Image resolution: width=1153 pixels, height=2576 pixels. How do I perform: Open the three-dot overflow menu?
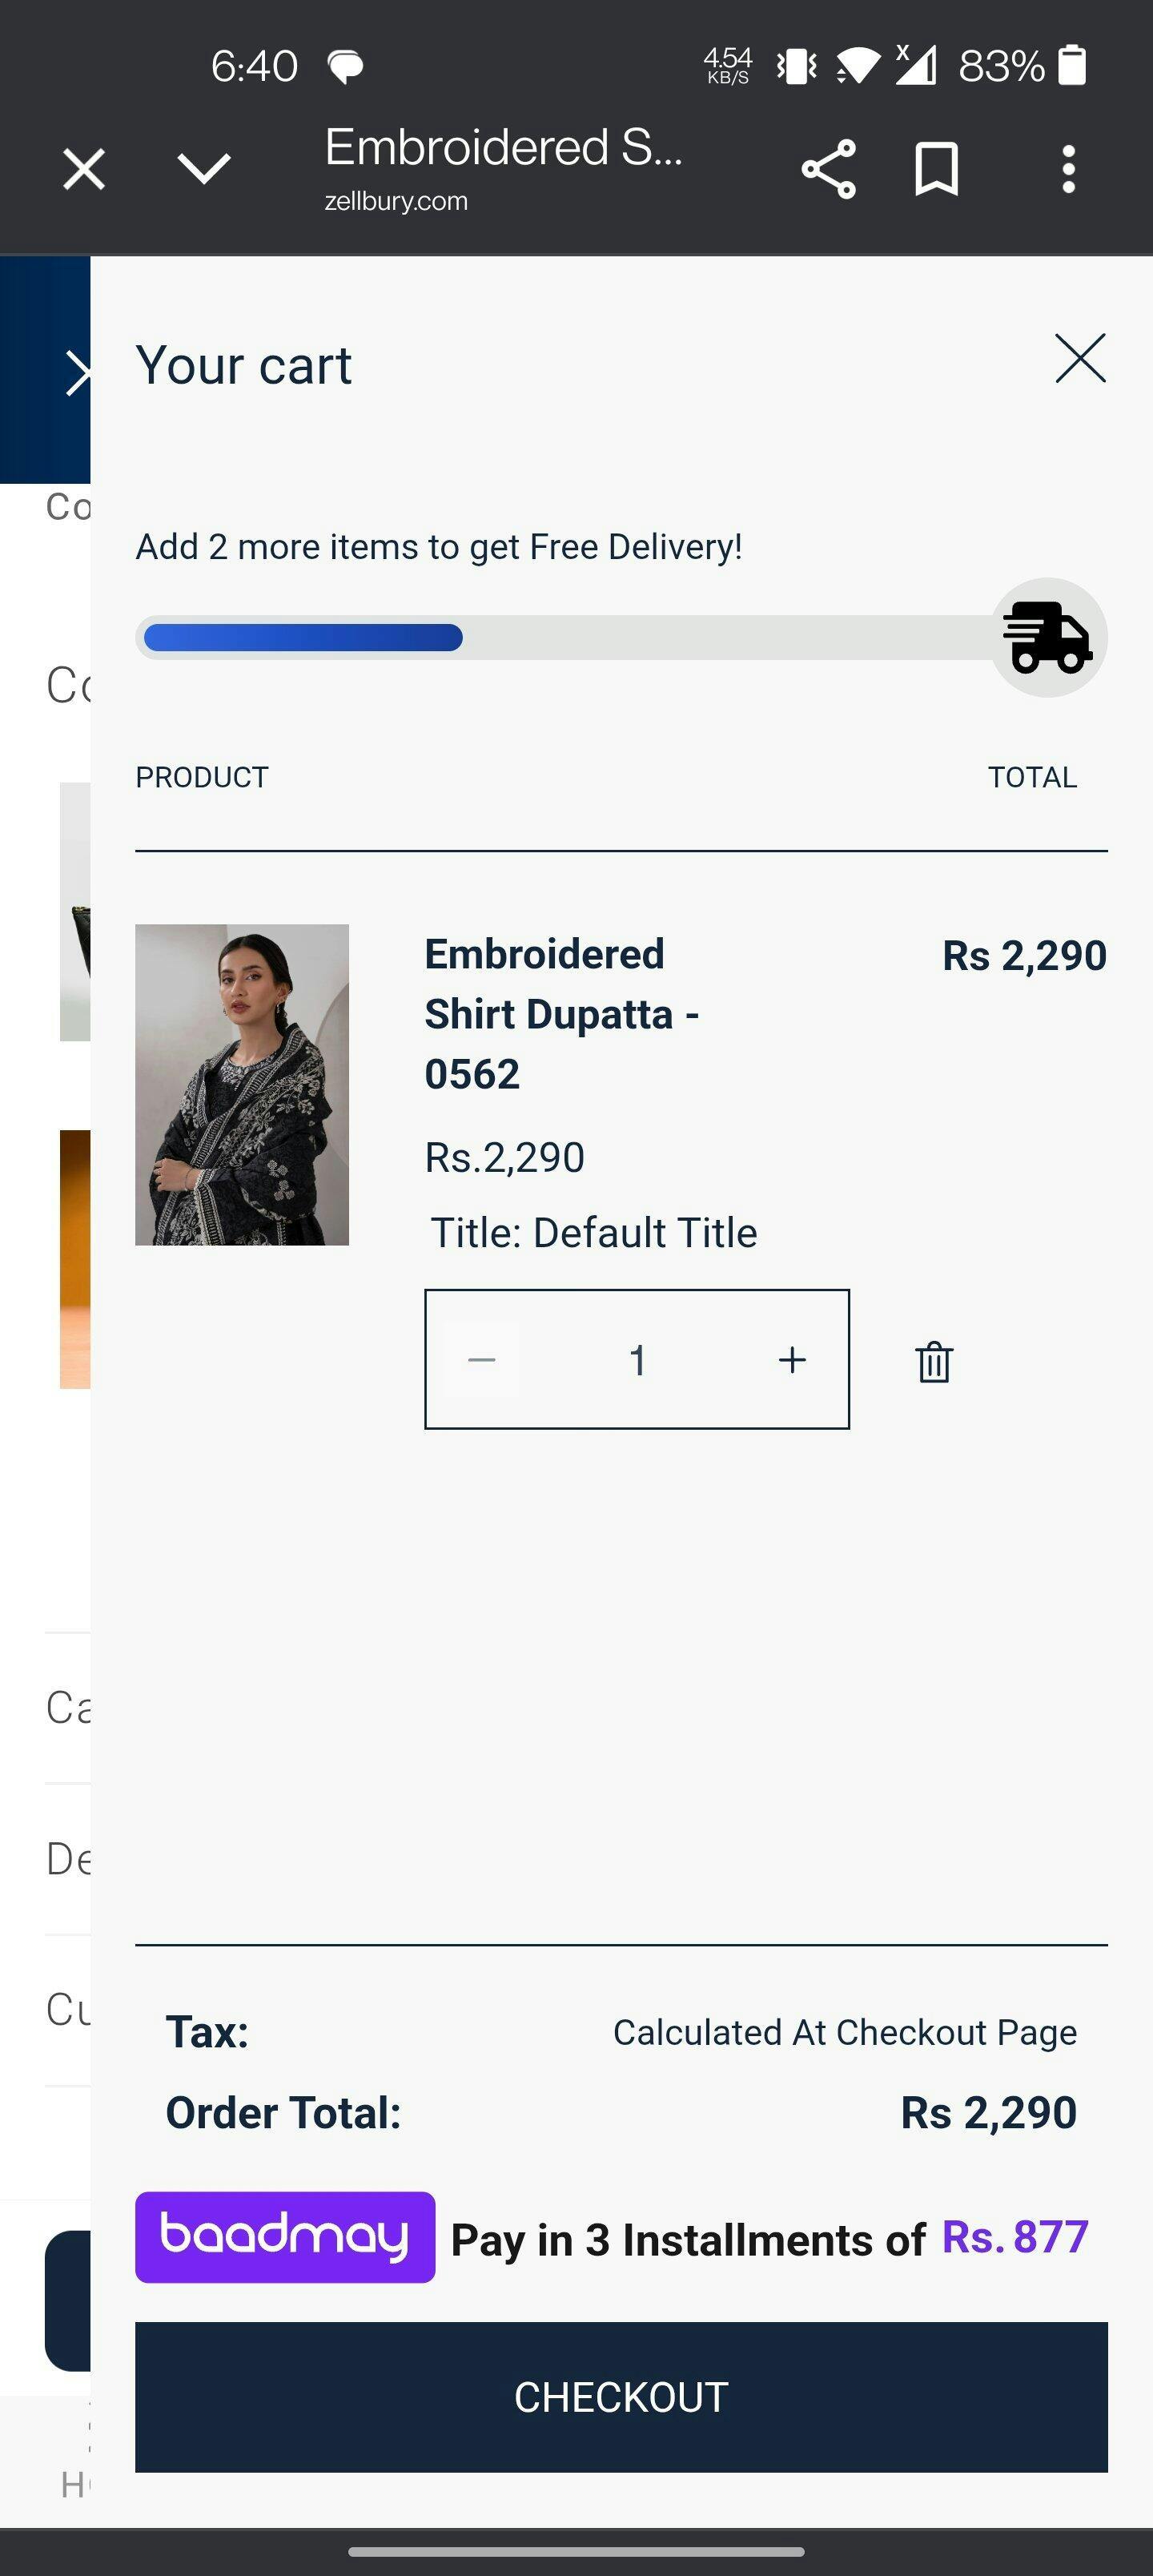point(1068,169)
